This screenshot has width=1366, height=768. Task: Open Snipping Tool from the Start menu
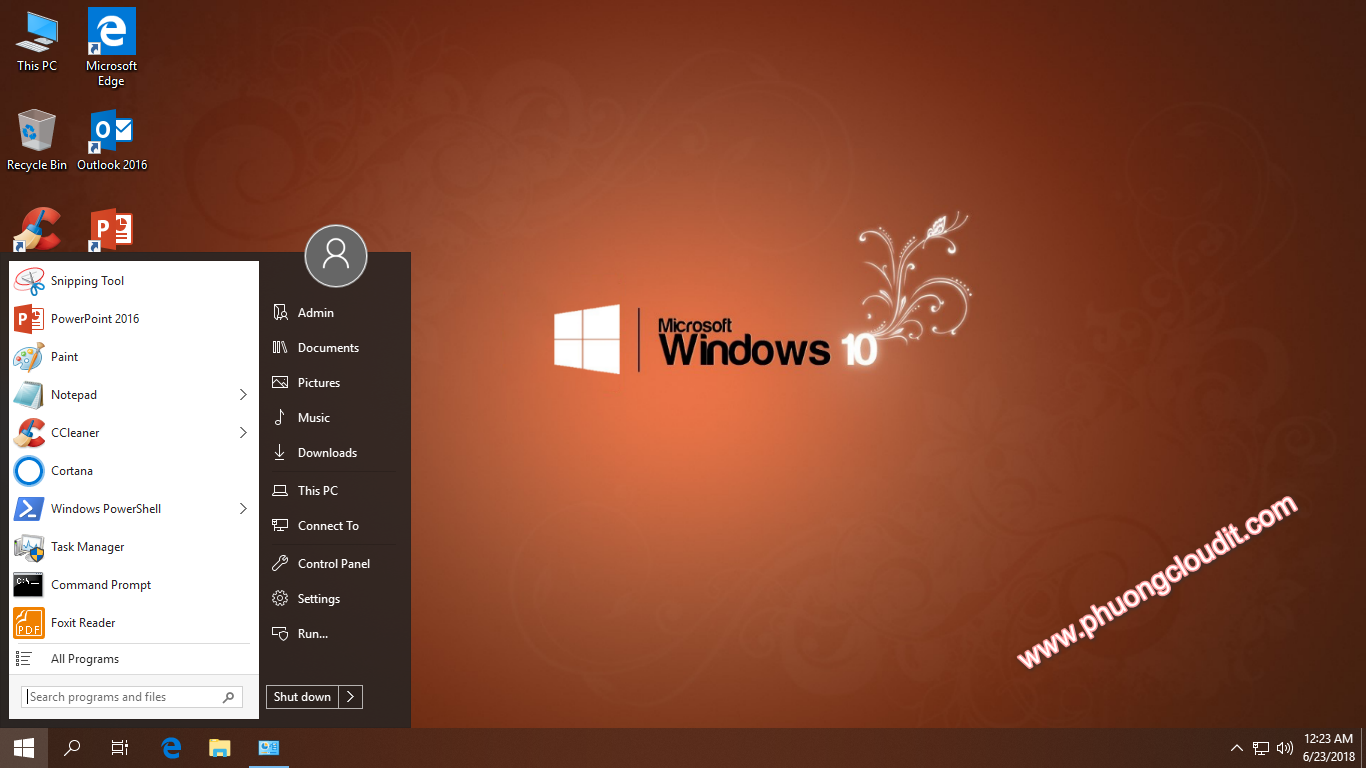pos(88,281)
